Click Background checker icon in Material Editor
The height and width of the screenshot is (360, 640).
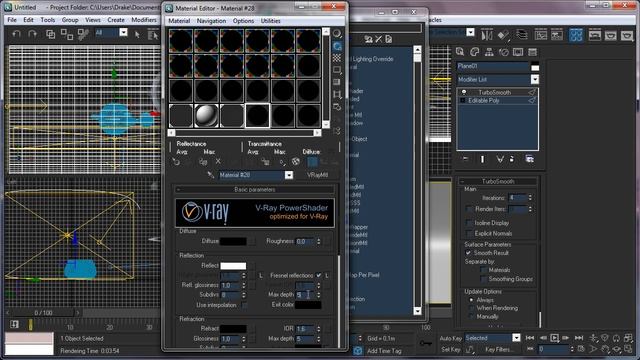click(x=337, y=58)
